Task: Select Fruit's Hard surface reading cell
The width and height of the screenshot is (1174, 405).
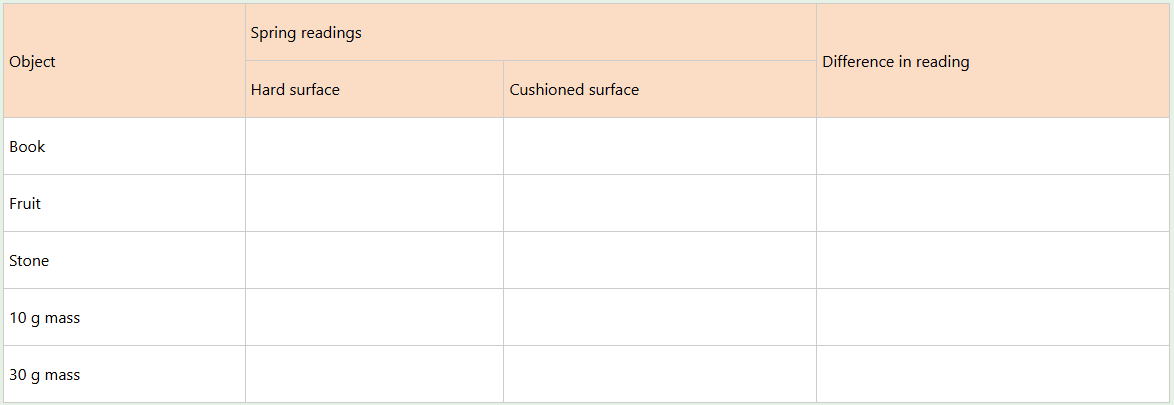Action: point(374,204)
